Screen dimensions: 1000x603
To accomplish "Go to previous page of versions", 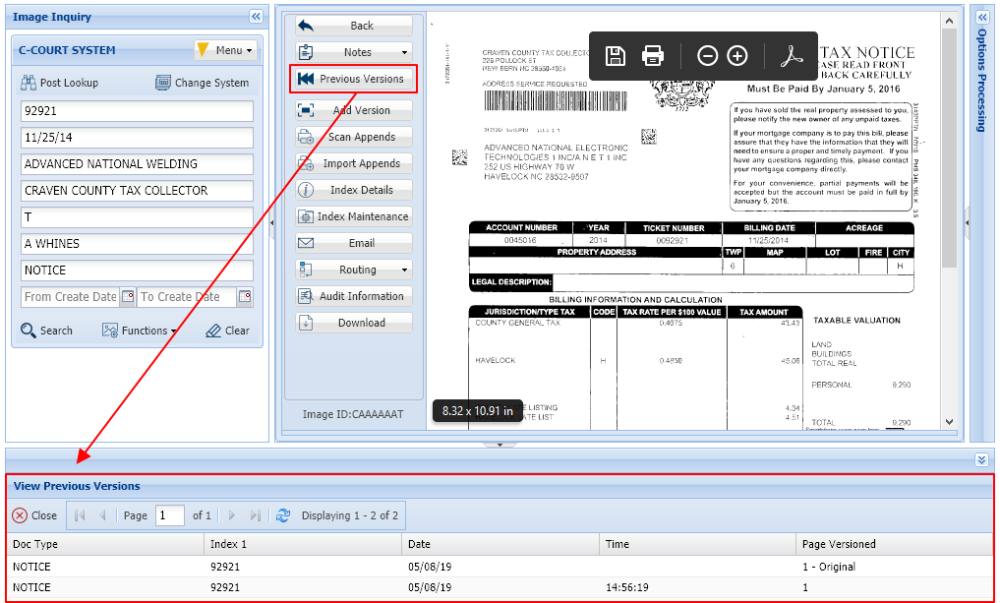I will pyautogui.click(x=103, y=515).
